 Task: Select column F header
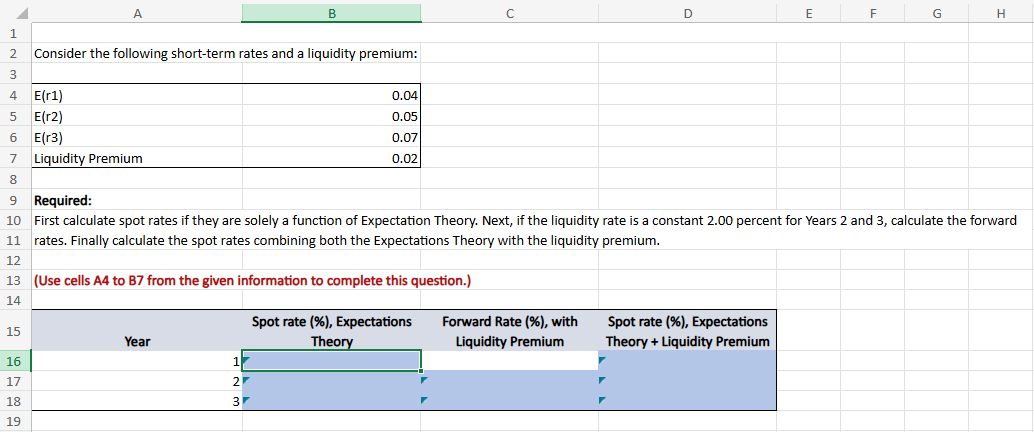872,12
